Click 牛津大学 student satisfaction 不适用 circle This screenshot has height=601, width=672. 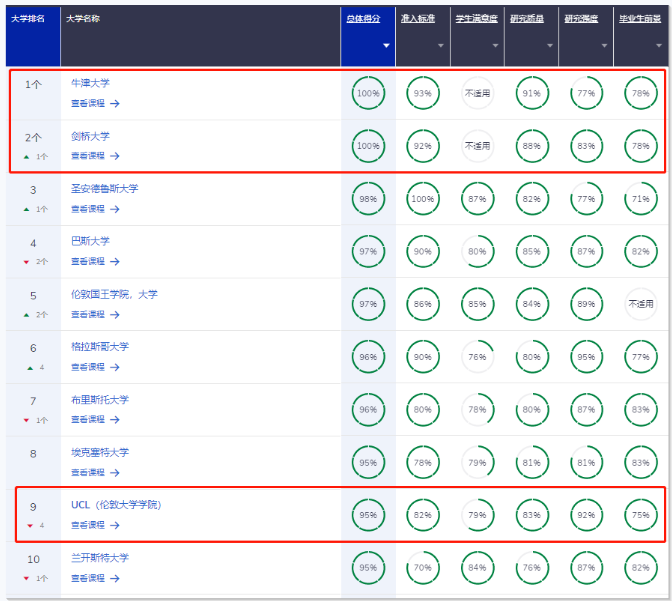coord(477,93)
